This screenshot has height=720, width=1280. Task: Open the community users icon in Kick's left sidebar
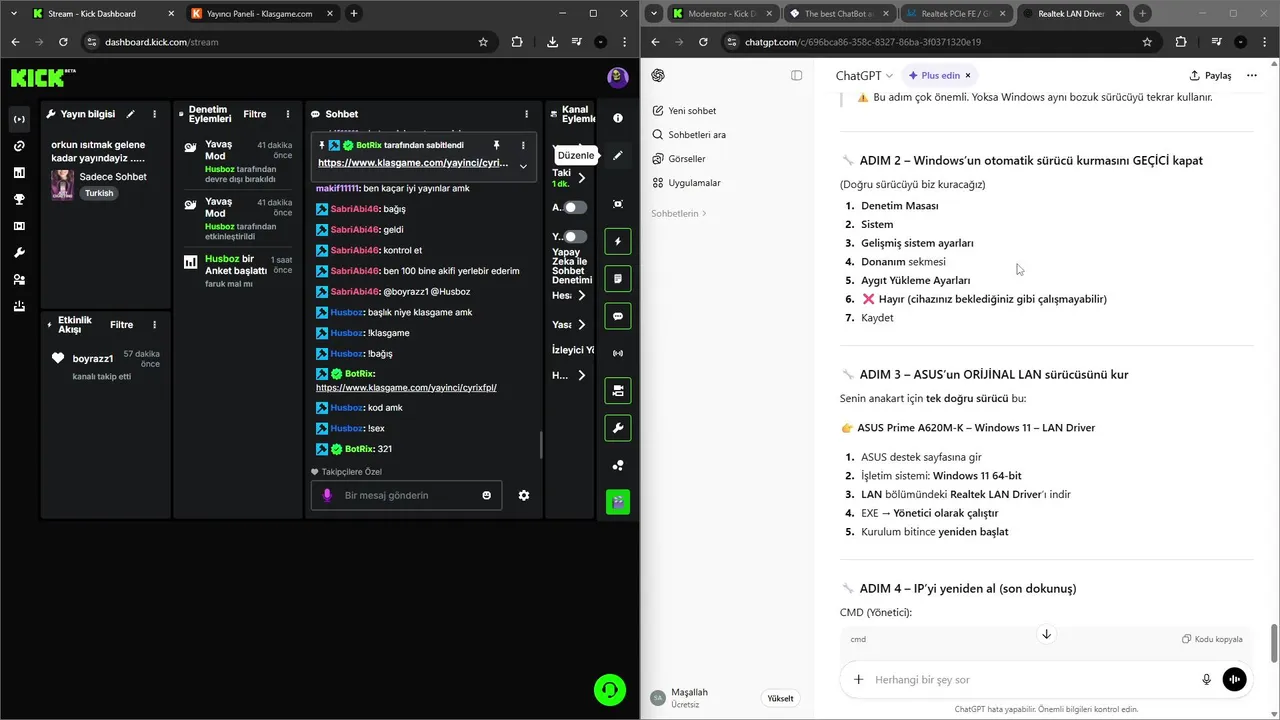coord(19,279)
